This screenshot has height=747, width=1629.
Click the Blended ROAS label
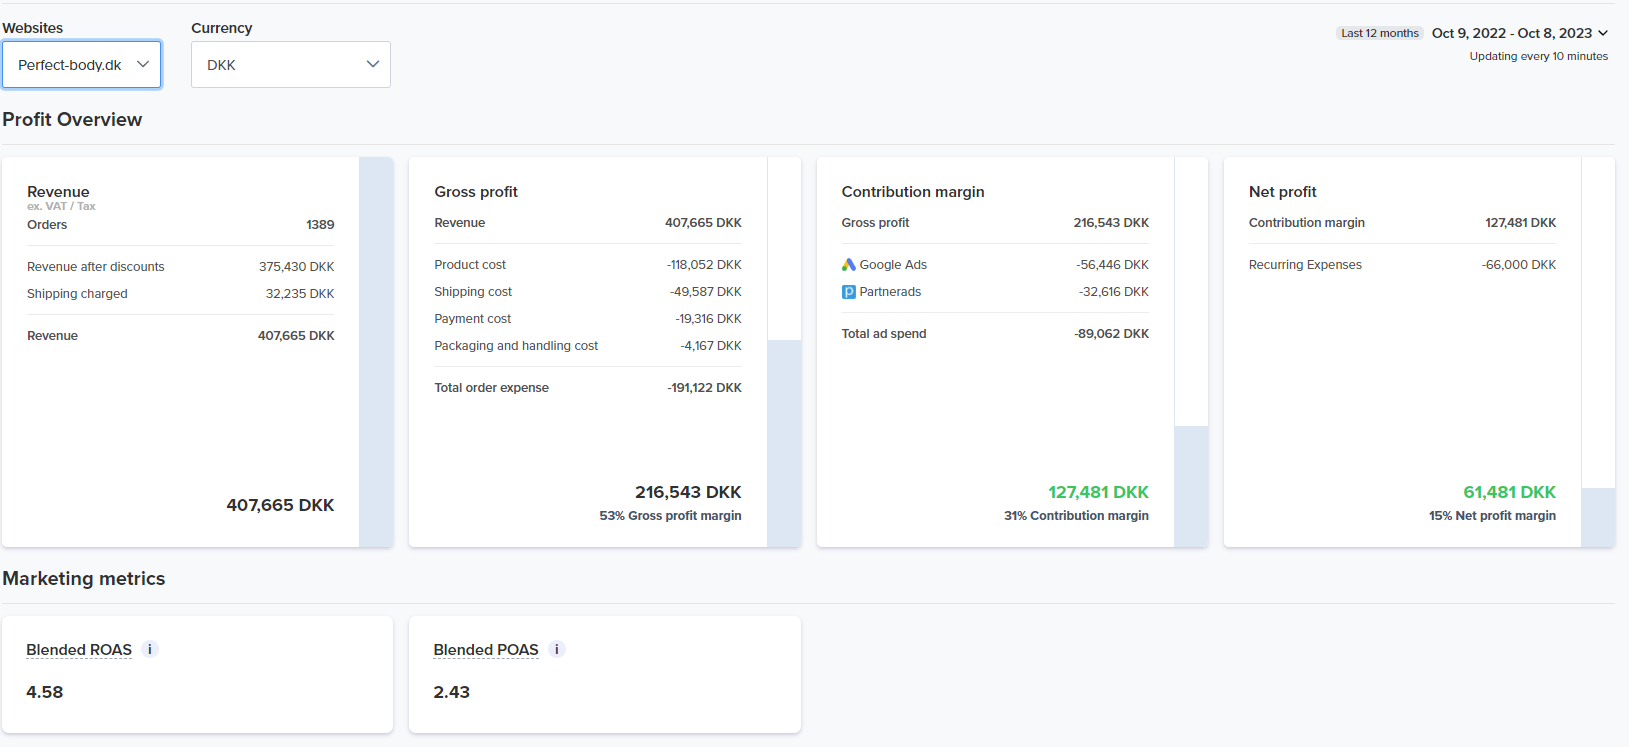click(x=79, y=650)
